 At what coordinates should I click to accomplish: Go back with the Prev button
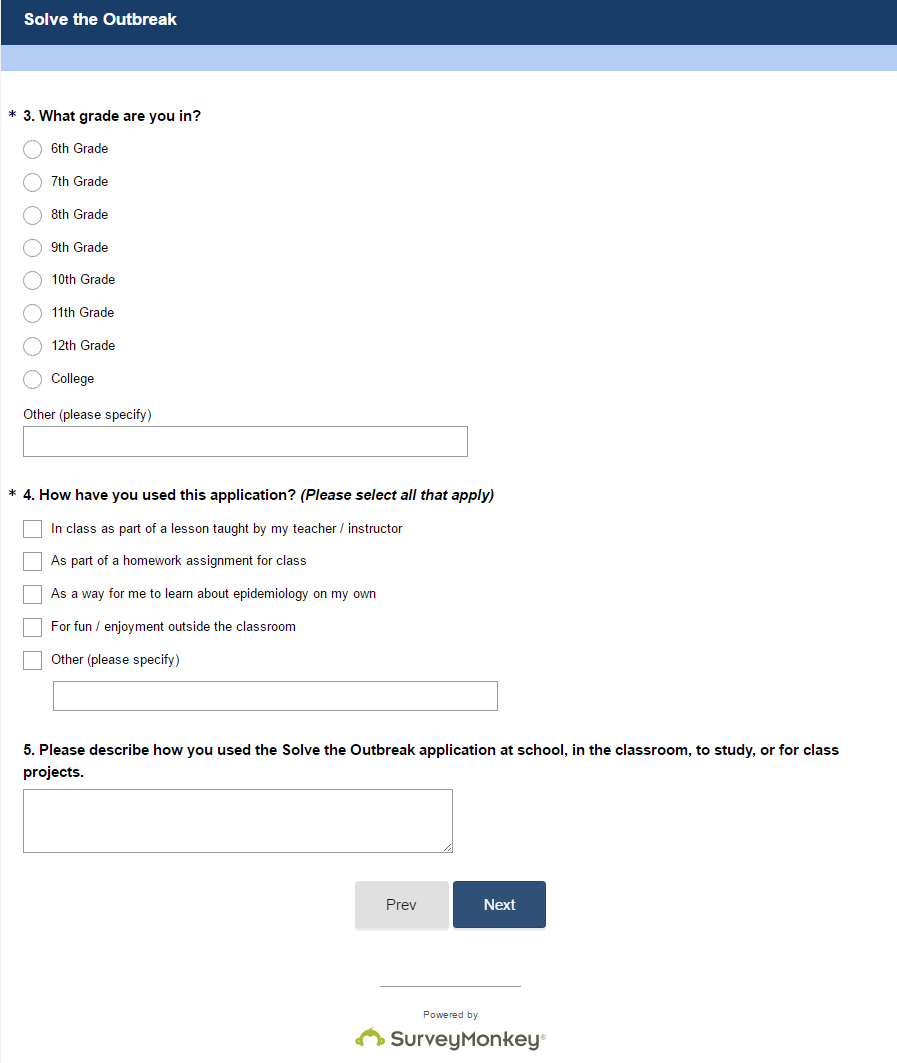[x=401, y=905]
